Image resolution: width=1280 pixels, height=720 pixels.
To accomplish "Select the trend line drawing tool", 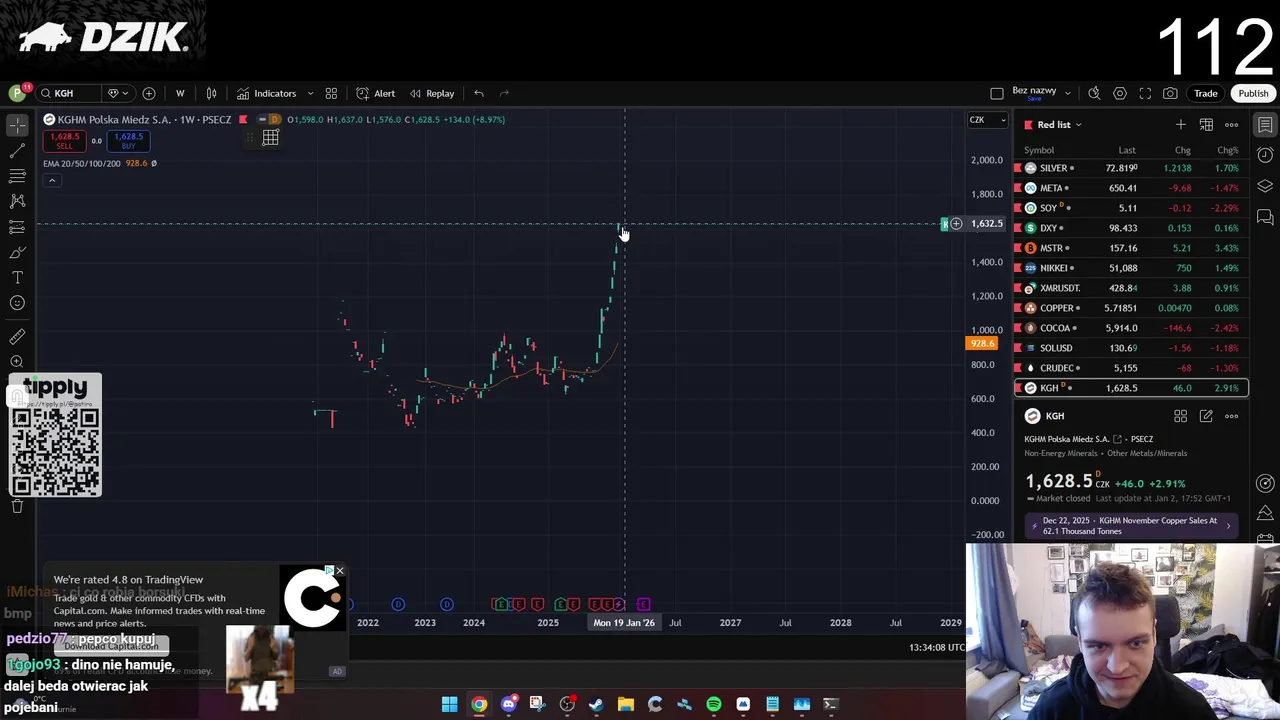I will pyautogui.click(x=17, y=151).
